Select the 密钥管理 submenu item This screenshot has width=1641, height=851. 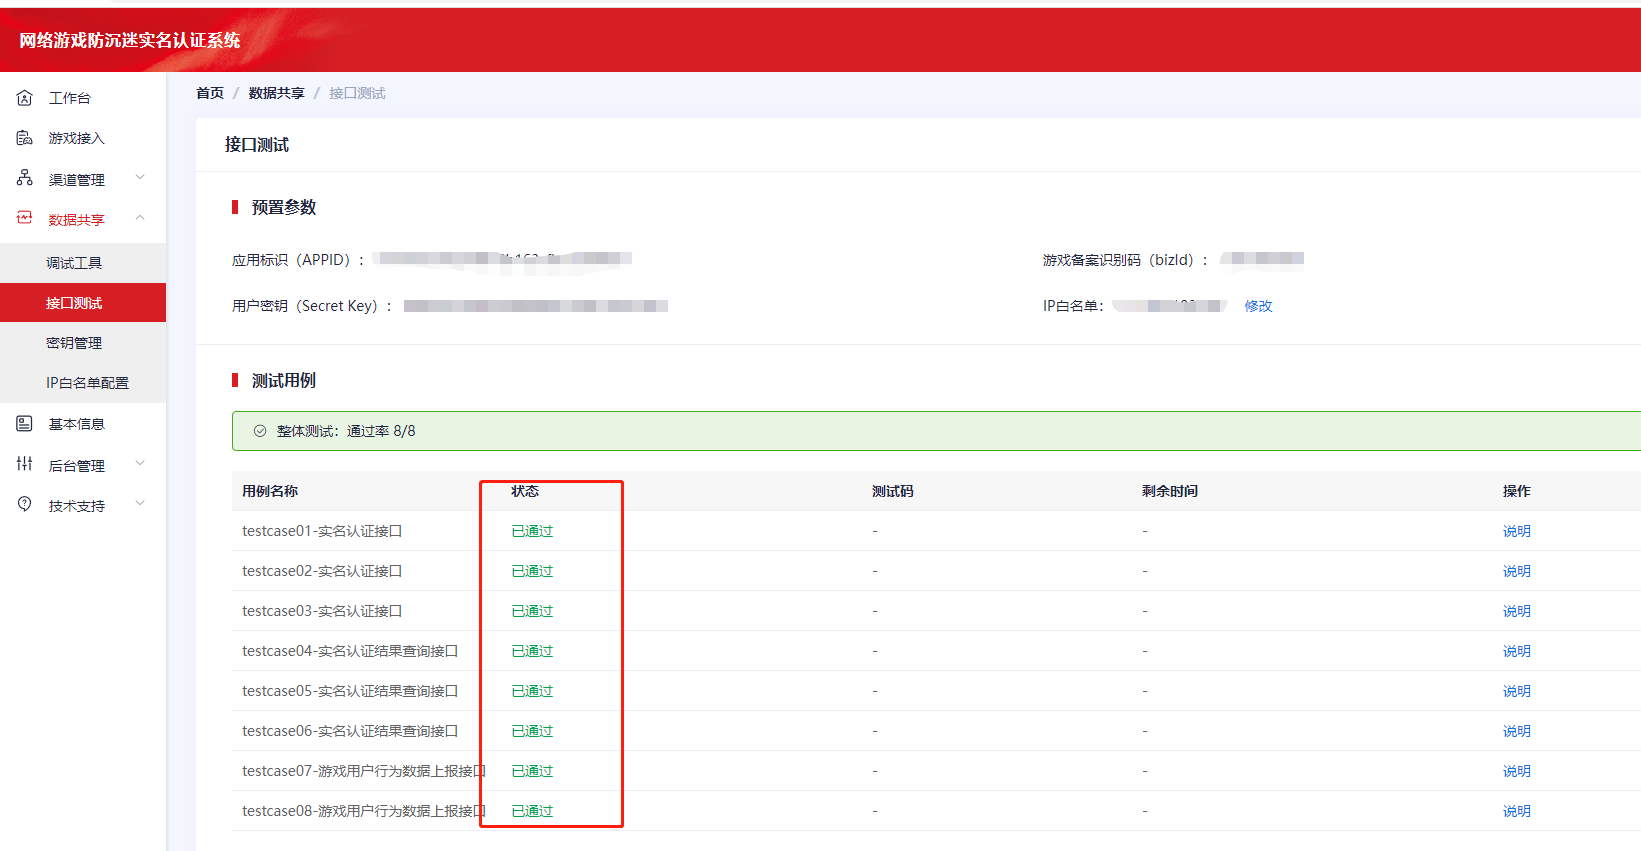83,343
